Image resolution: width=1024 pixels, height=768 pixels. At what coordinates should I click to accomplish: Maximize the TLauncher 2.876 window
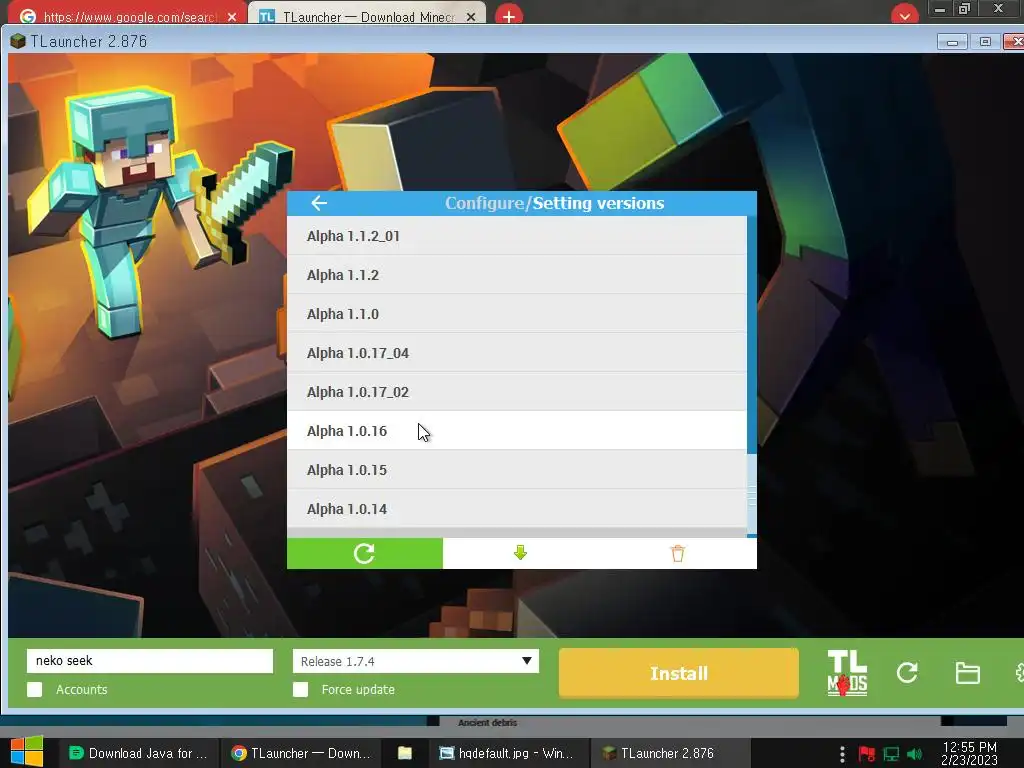tap(985, 42)
